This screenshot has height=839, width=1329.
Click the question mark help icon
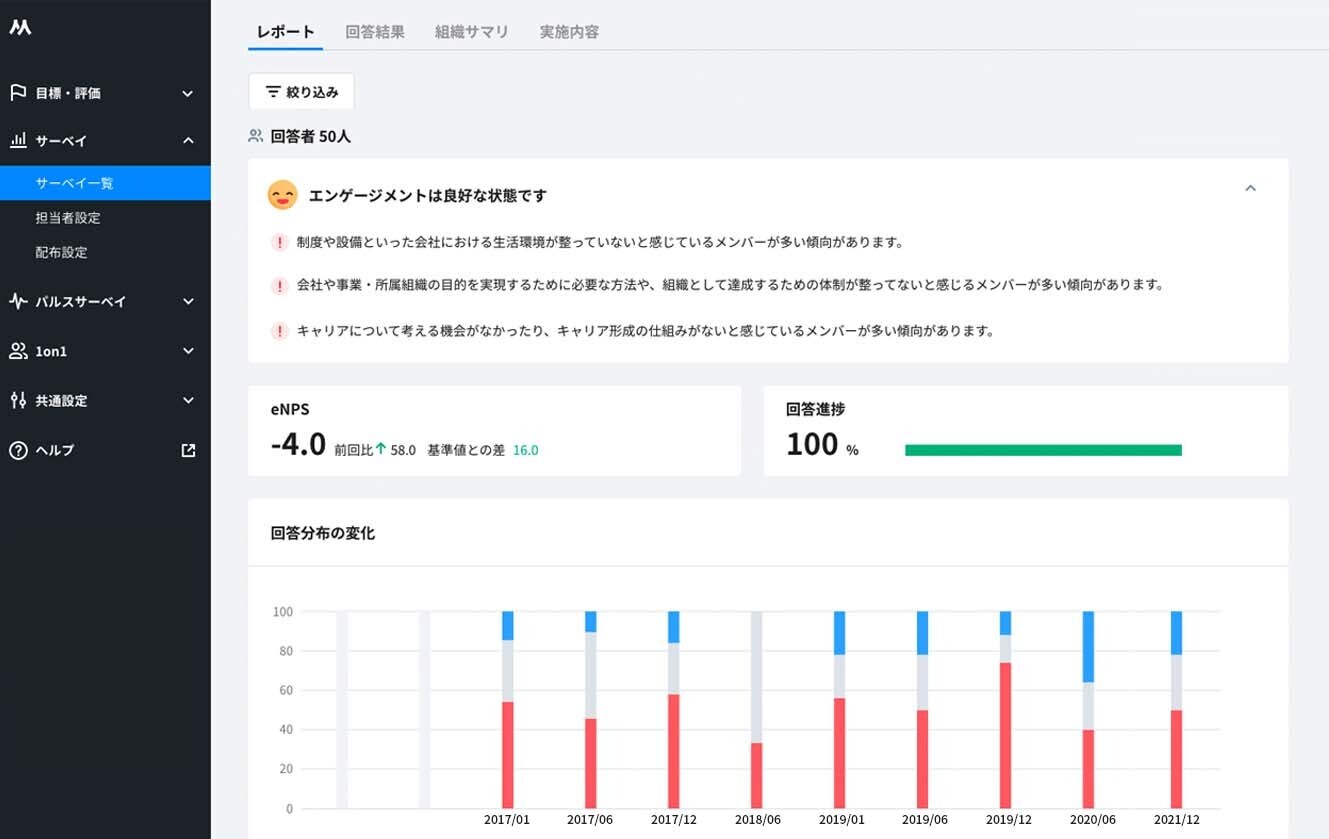(18, 450)
